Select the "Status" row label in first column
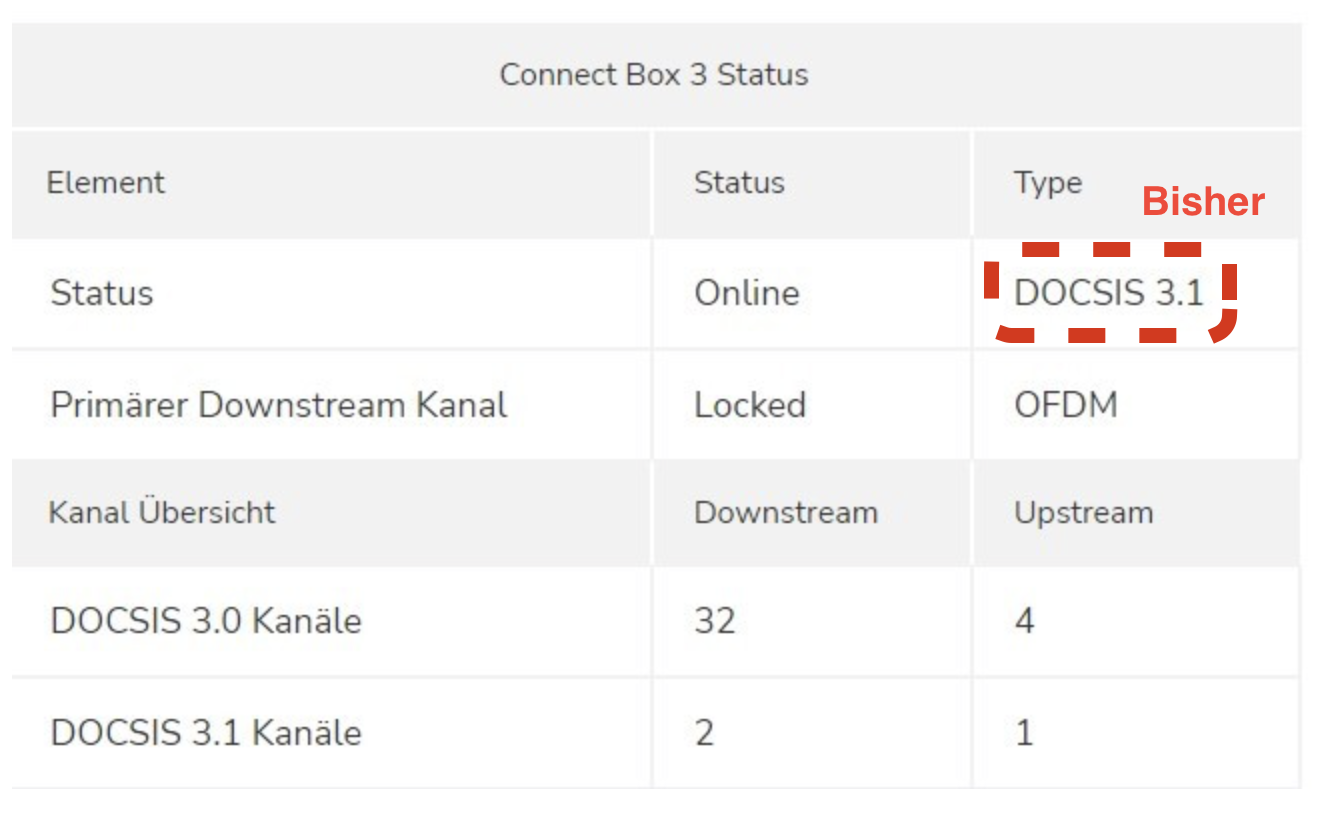1334x836 pixels. tap(102, 294)
